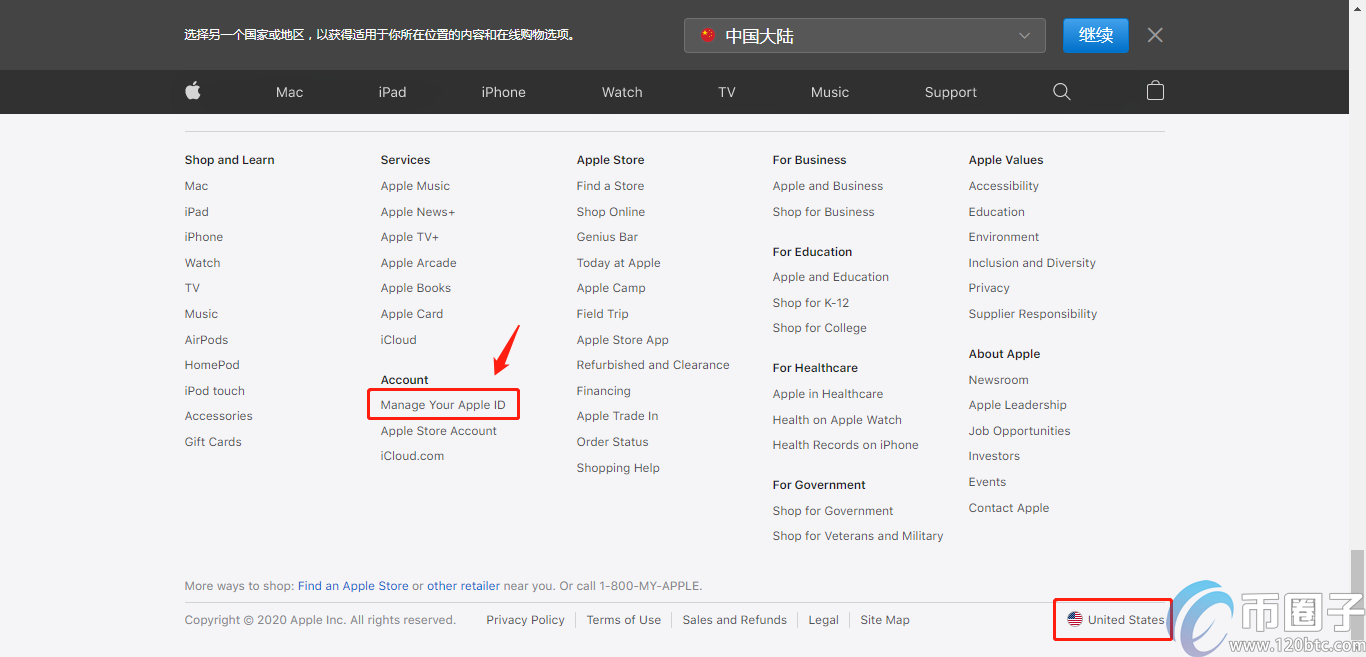
Task: Open the Genius Bar link
Action: click(608, 237)
